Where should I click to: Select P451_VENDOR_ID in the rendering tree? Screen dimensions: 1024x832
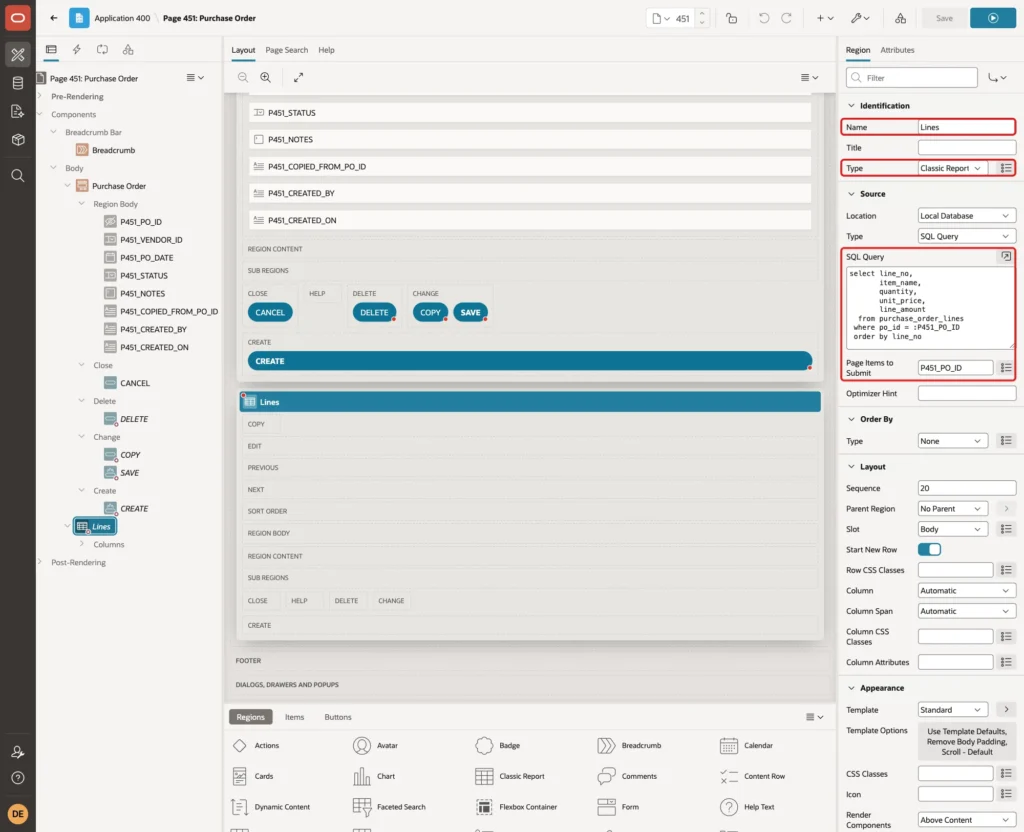(150, 240)
